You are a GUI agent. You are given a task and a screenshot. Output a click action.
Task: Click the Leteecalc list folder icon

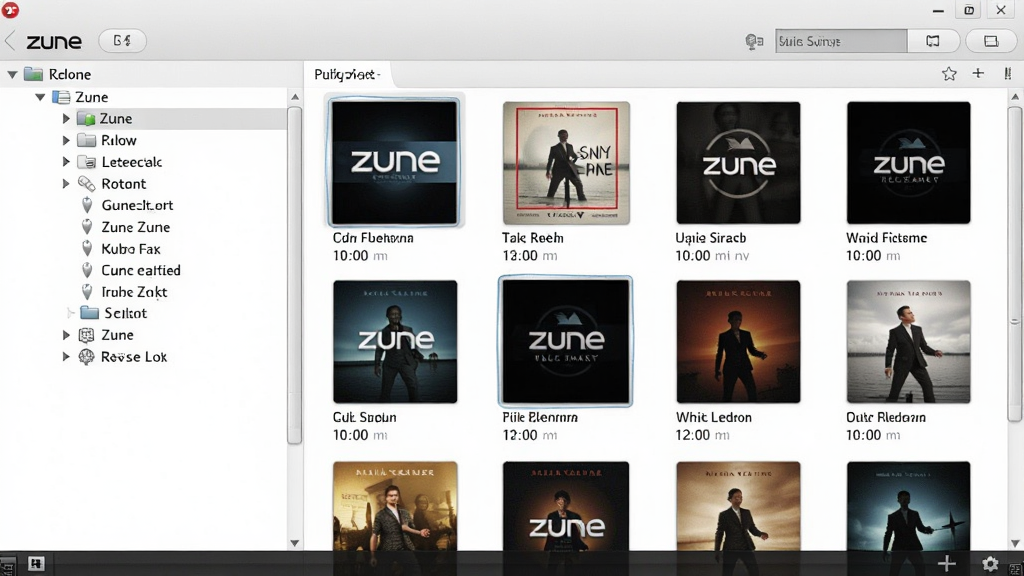86,162
